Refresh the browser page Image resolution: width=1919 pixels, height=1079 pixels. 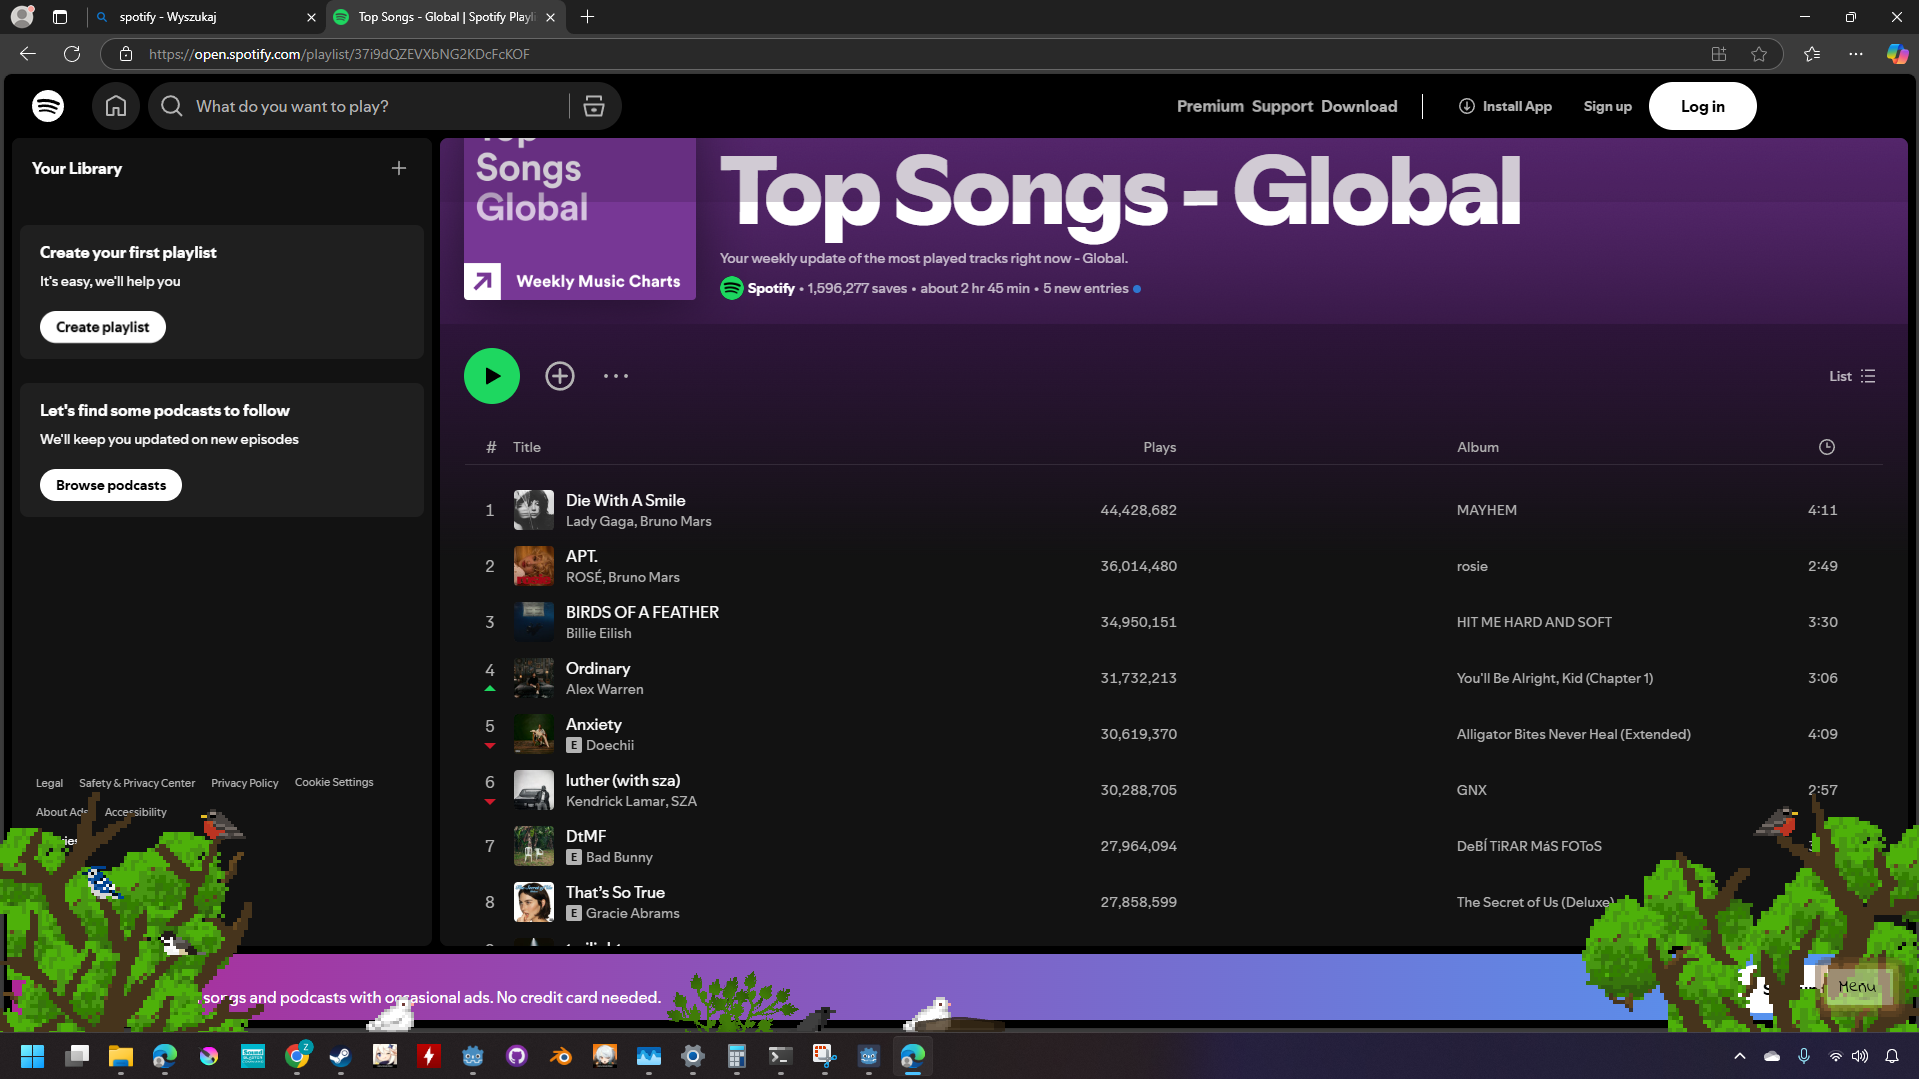tap(72, 54)
